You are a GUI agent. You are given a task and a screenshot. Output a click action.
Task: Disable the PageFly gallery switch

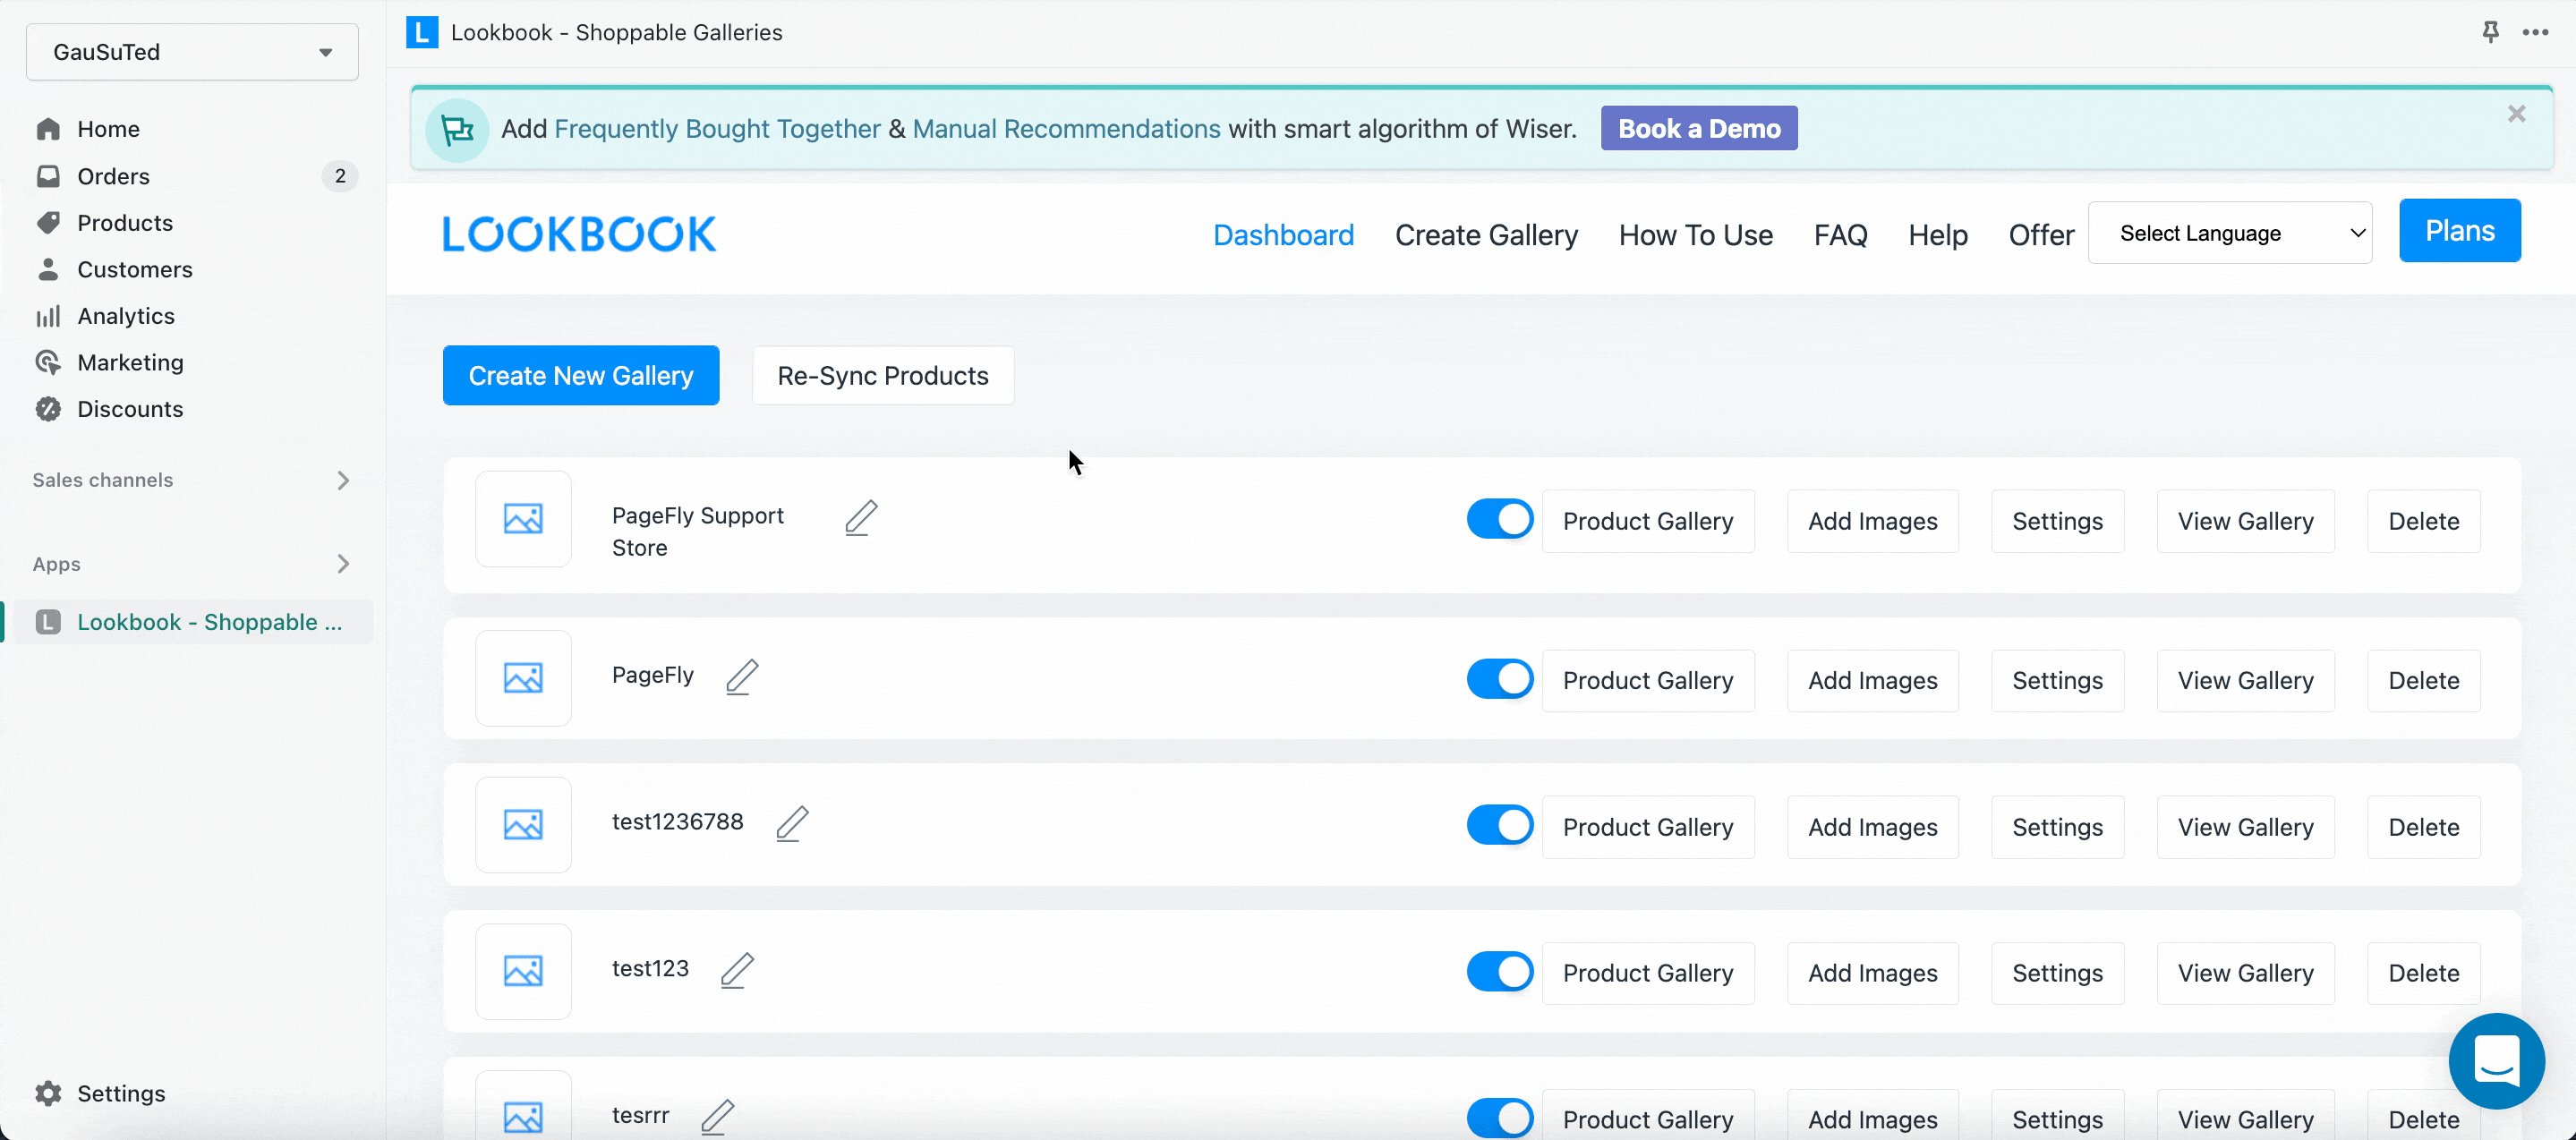(x=1499, y=679)
